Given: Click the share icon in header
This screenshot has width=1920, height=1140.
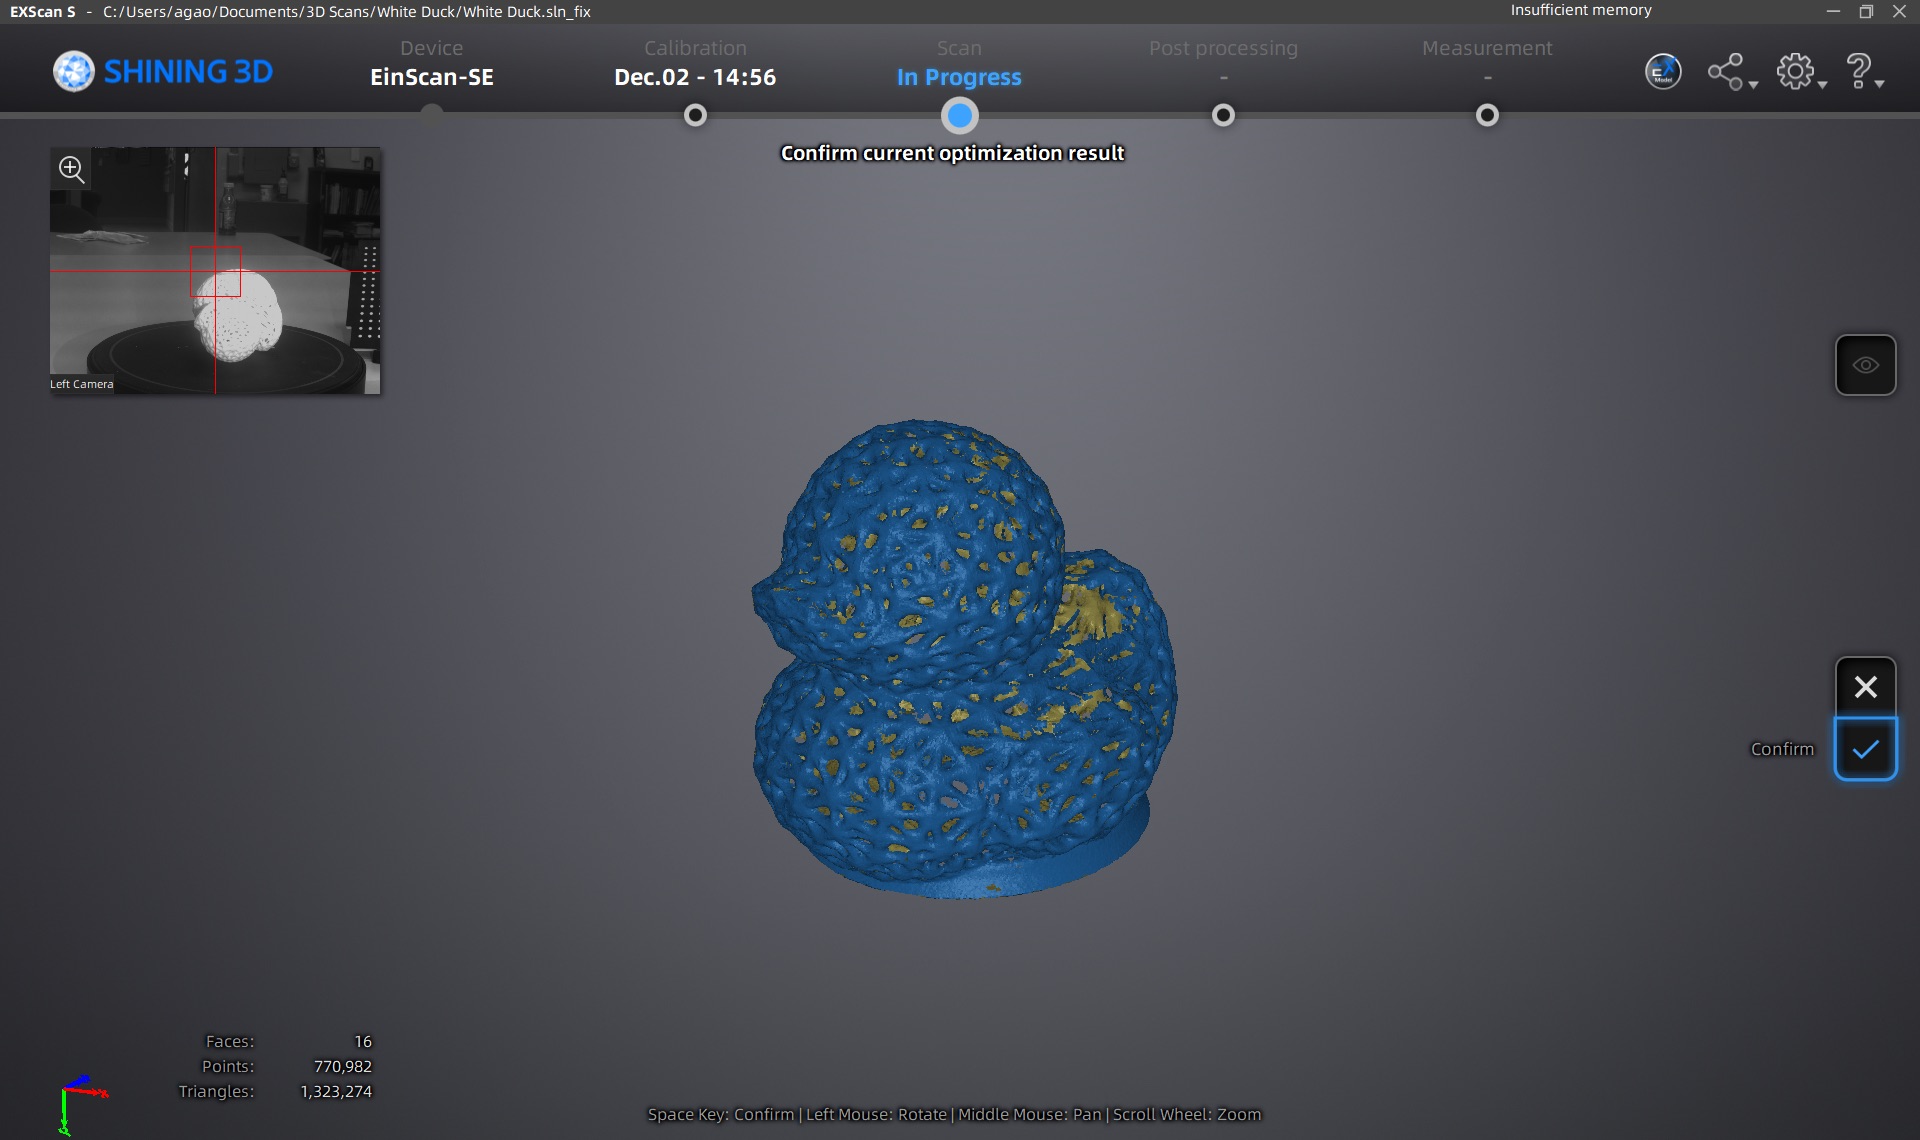Looking at the screenshot, I should pos(1725,72).
